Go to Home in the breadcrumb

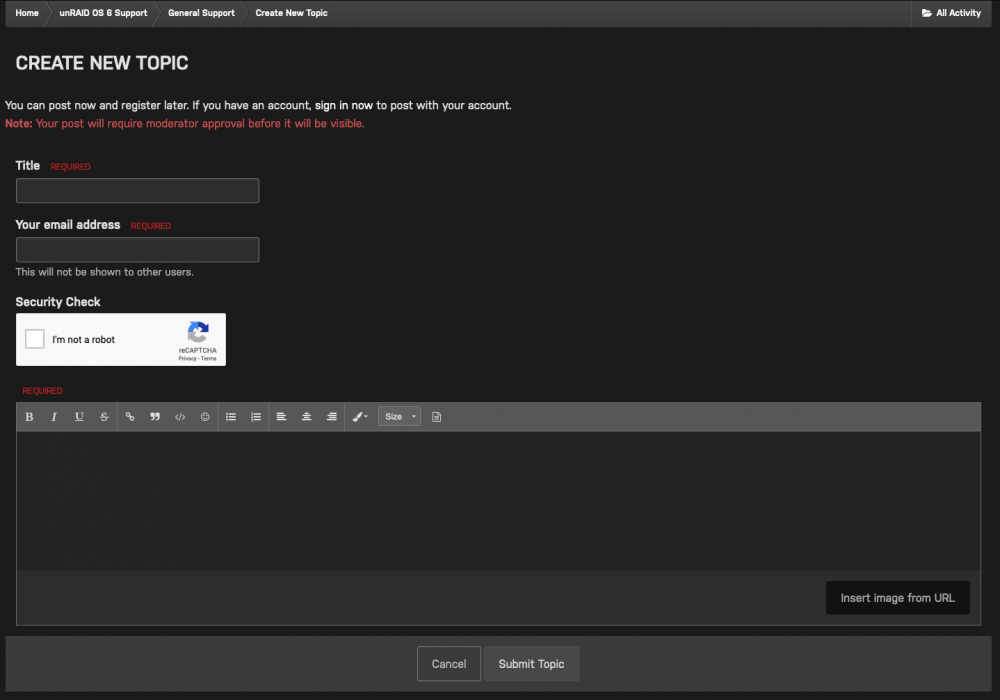(27, 13)
